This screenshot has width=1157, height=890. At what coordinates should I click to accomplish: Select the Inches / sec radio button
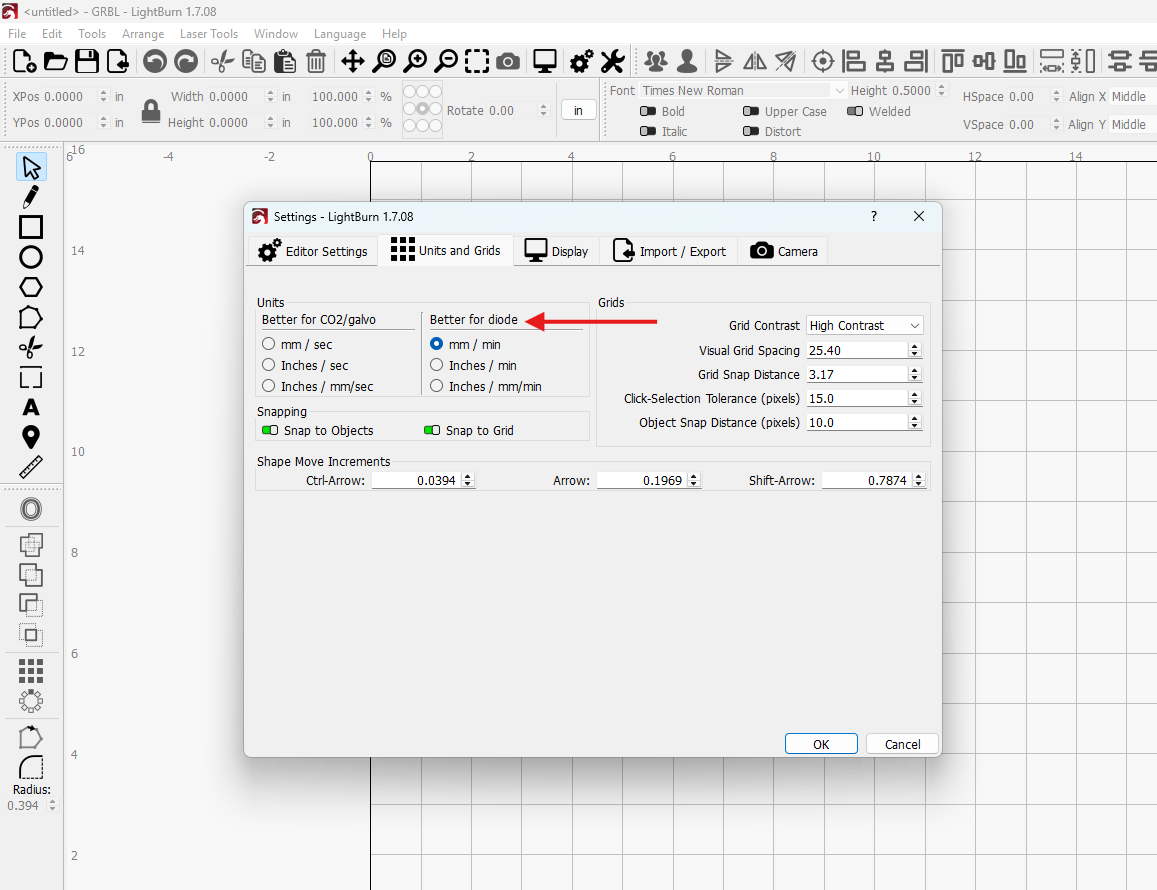269,365
